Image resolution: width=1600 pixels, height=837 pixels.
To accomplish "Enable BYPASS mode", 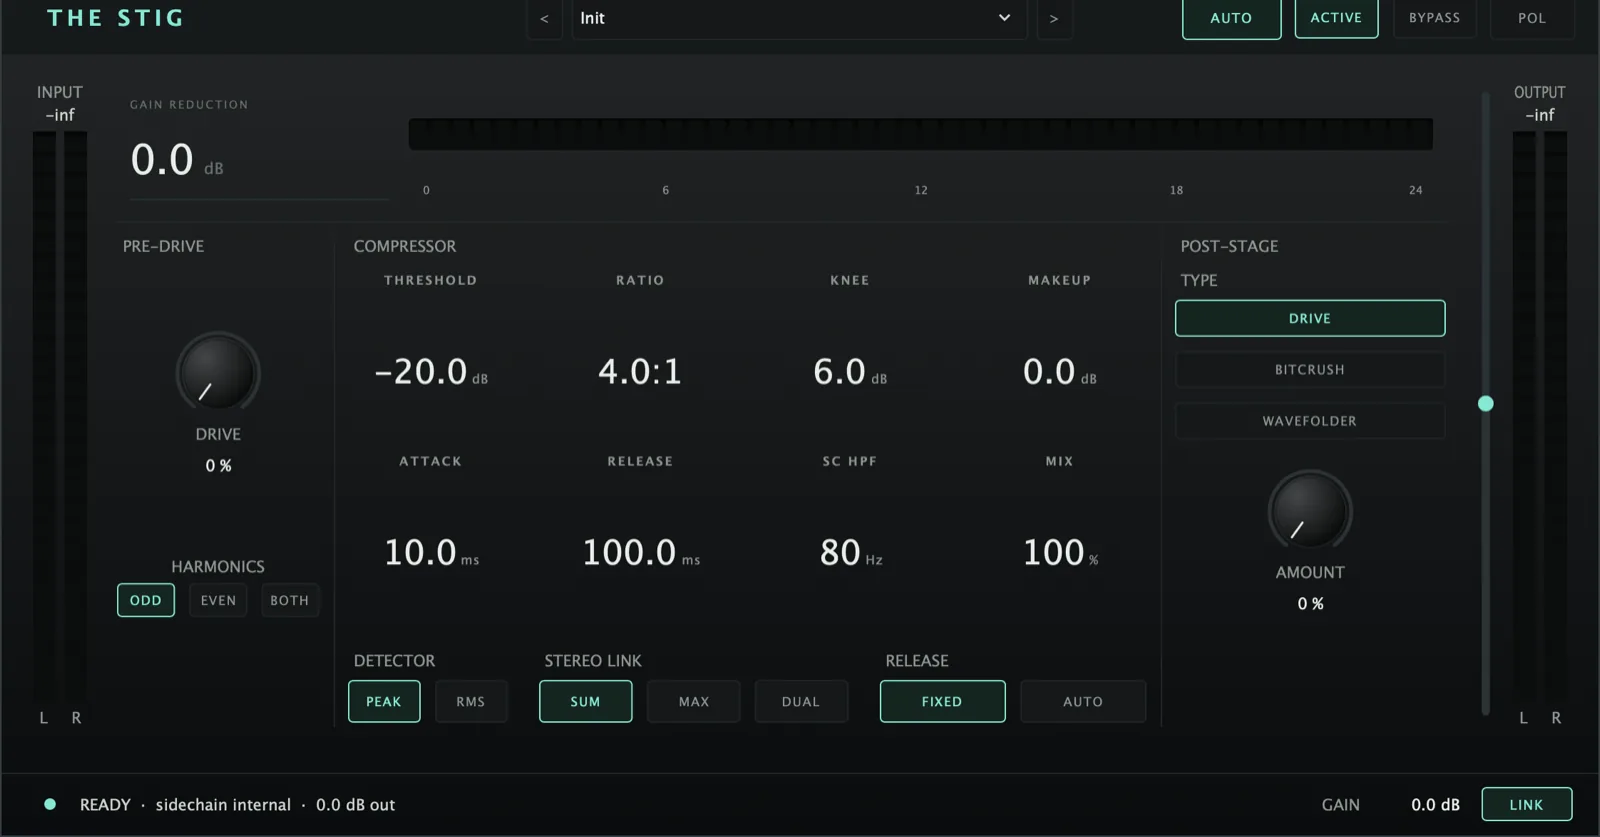I will pos(1434,18).
